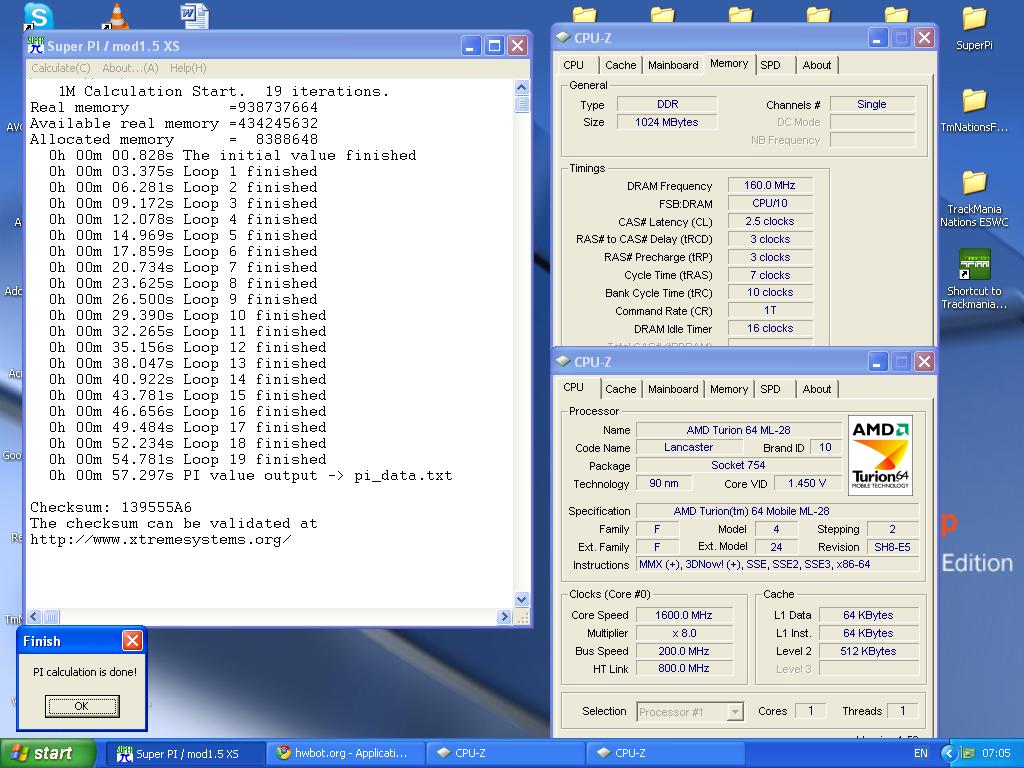Click the Core VID 1.450 V value
The width and height of the screenshot is (1024, 768).
coord(807,483)
